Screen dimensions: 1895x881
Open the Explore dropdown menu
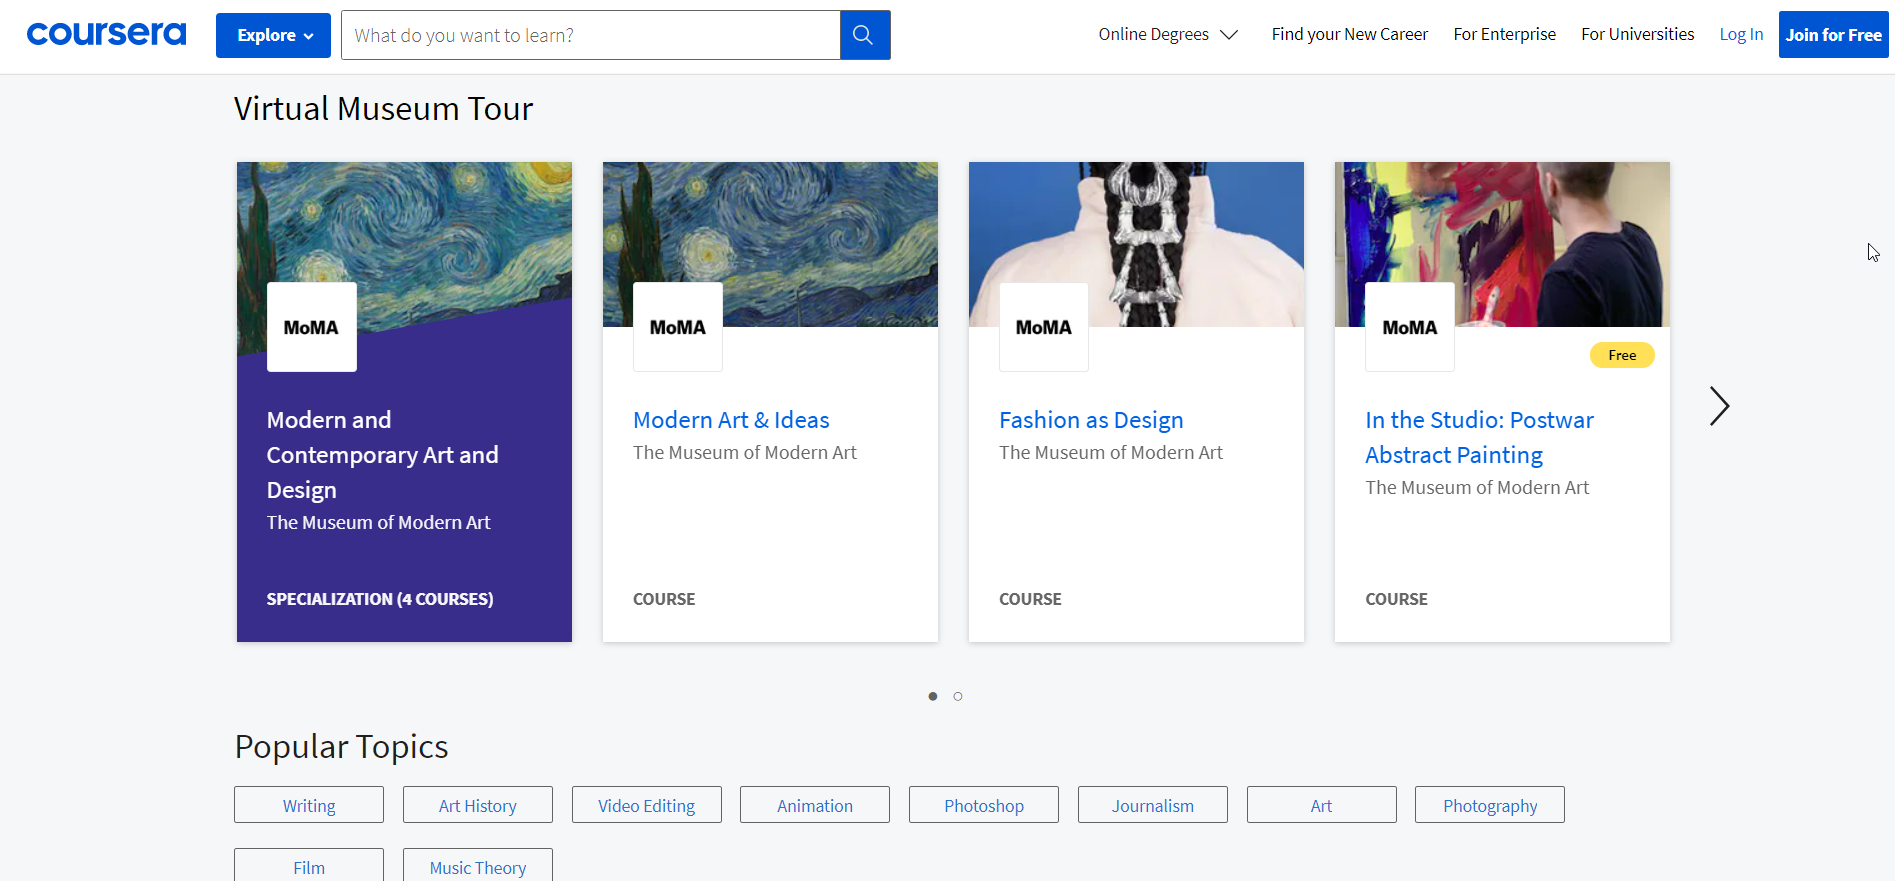273,35
